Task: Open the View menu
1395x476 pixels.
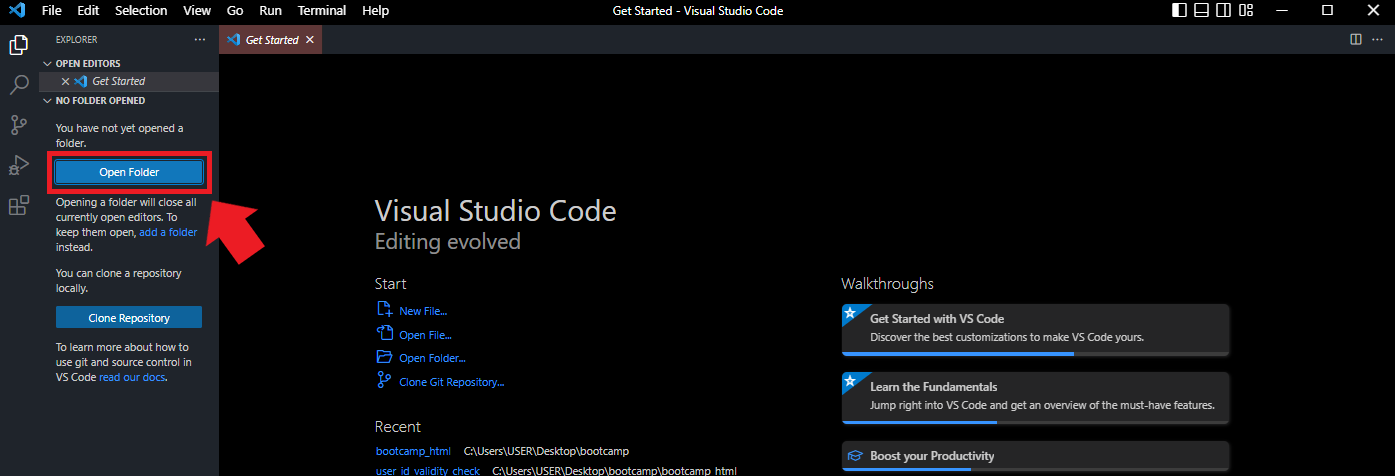Action: pos(197,11)
